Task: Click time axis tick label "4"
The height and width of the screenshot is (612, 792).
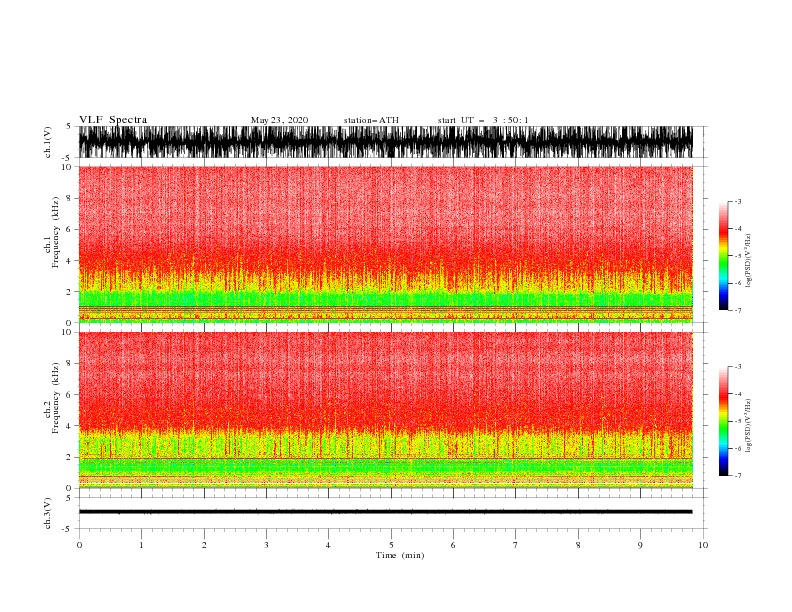Action: (328, 545)
